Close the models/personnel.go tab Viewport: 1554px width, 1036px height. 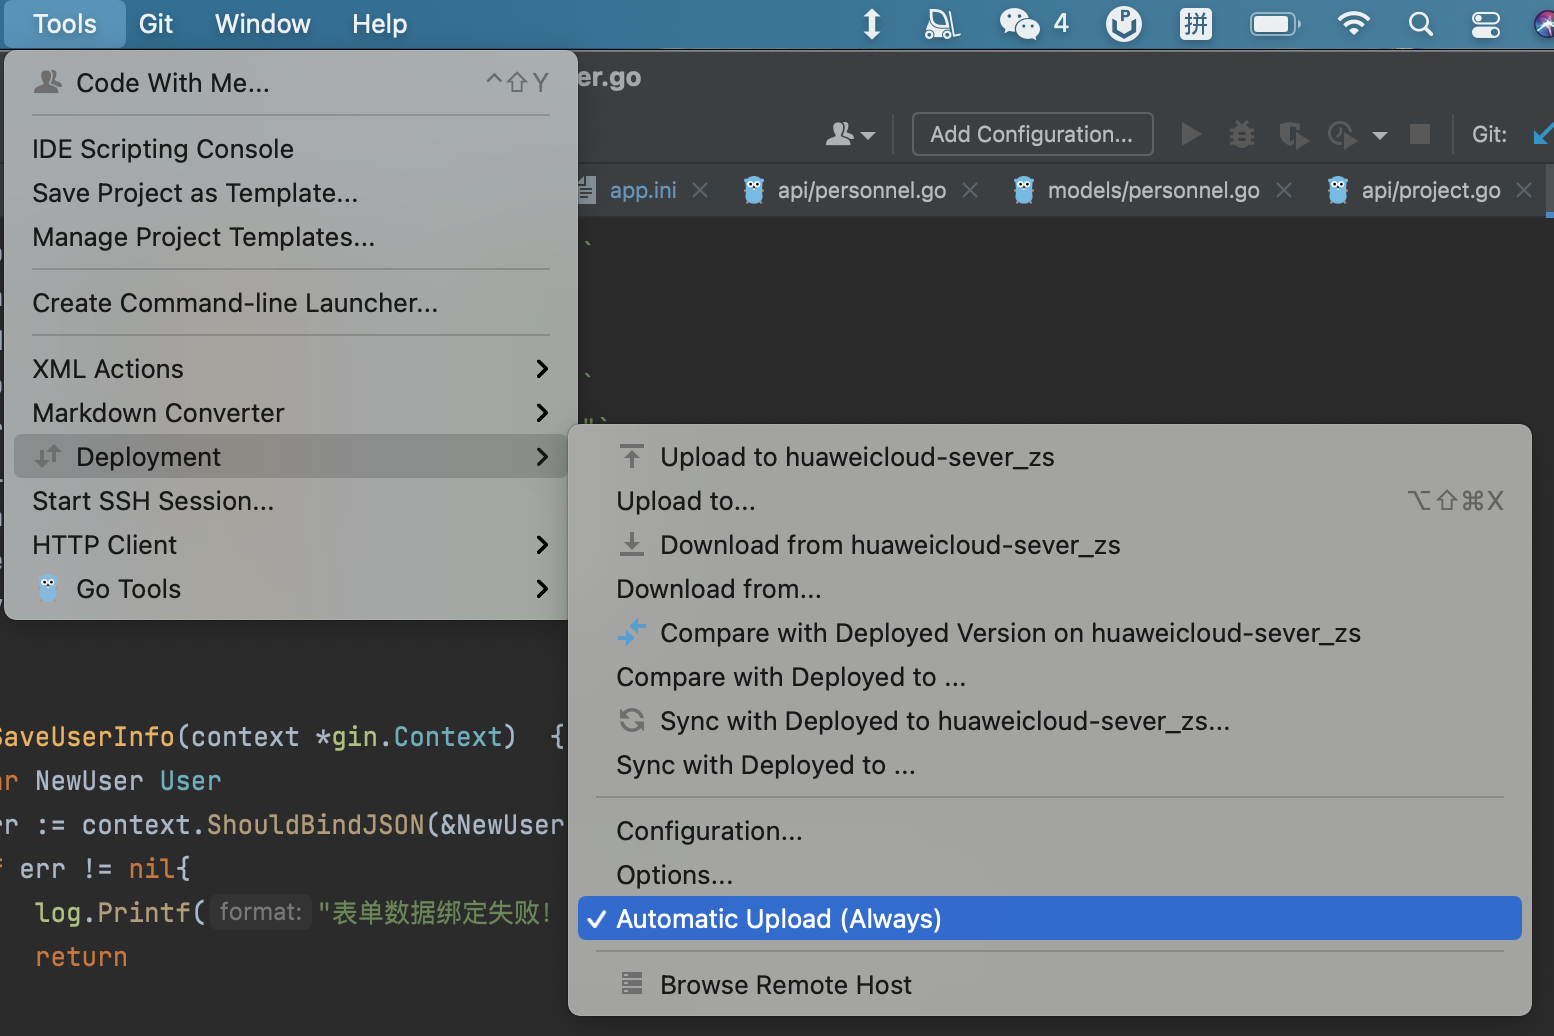(x=1284, y=190)
